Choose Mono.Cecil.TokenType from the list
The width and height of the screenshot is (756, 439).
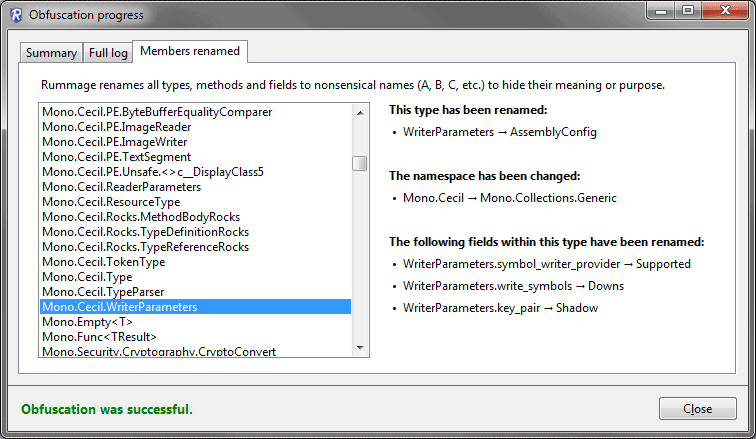(103, 262)
